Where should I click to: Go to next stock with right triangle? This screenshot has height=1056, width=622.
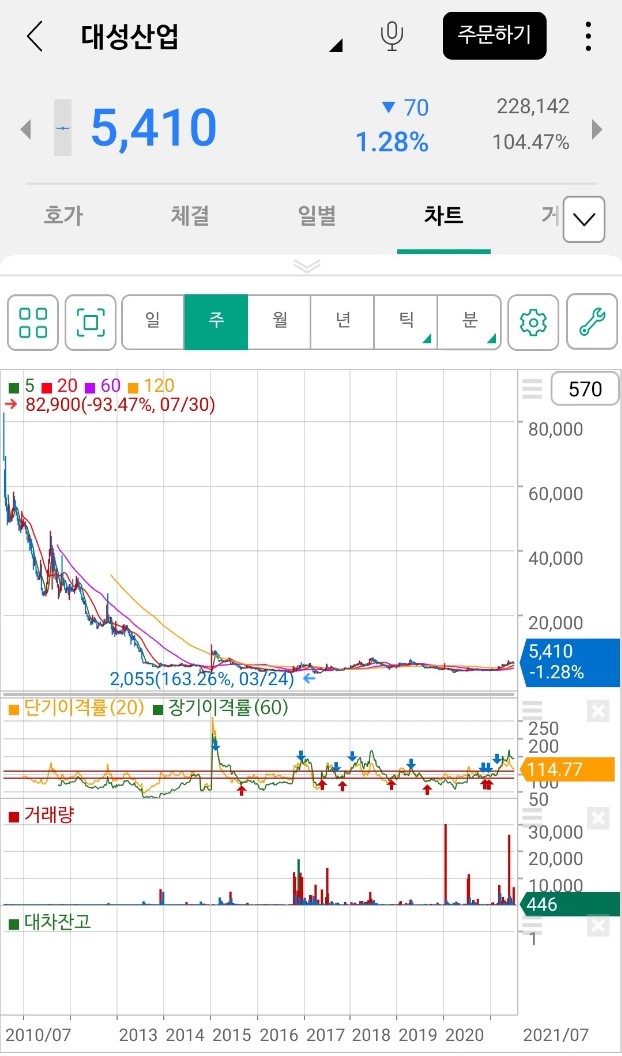pyautogui.click(x=596, y=129)
